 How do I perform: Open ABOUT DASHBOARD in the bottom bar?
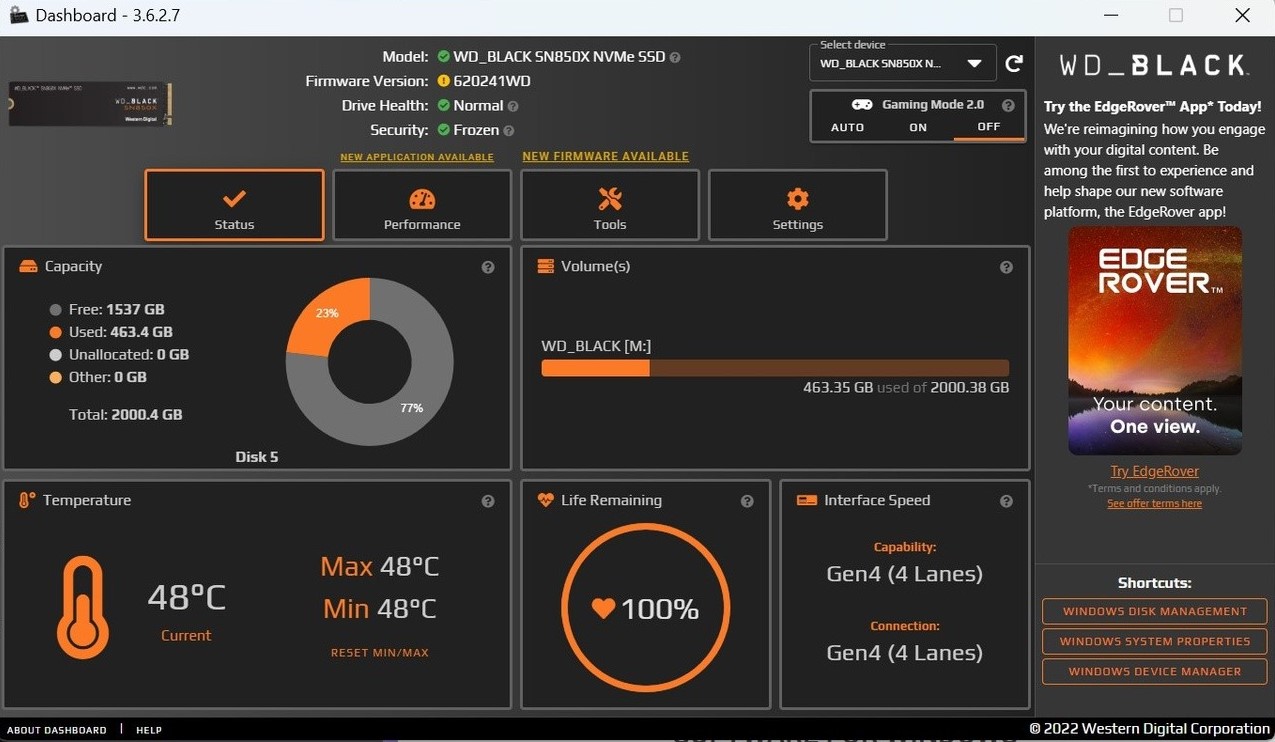click(56, 730)
